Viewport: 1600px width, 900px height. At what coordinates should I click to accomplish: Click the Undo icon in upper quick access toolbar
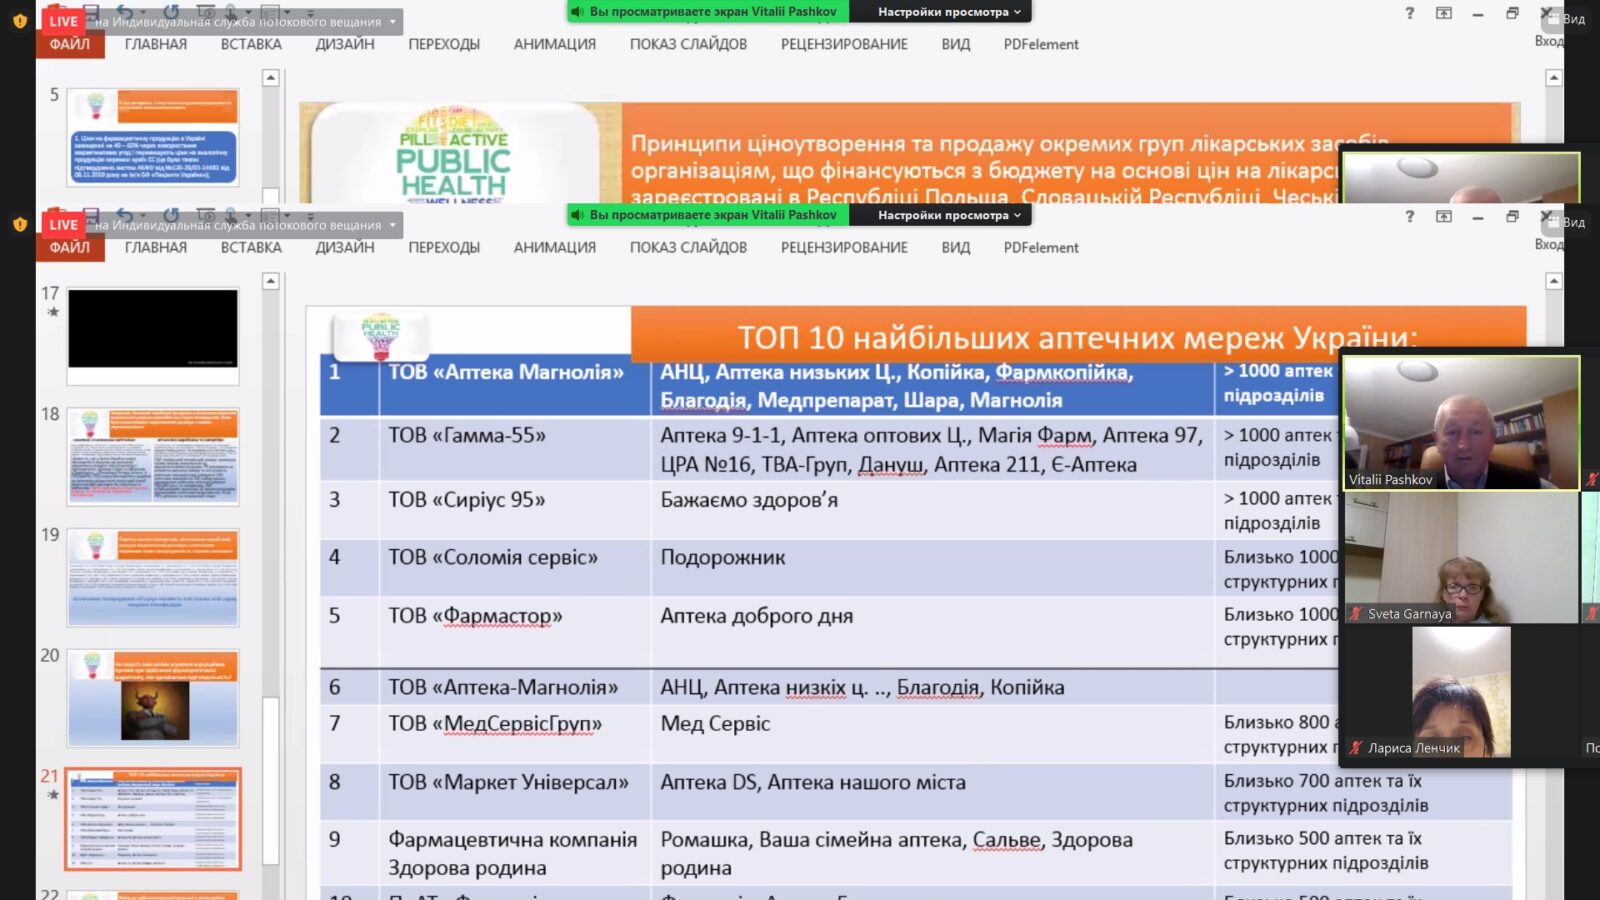(x=125, y=12)
